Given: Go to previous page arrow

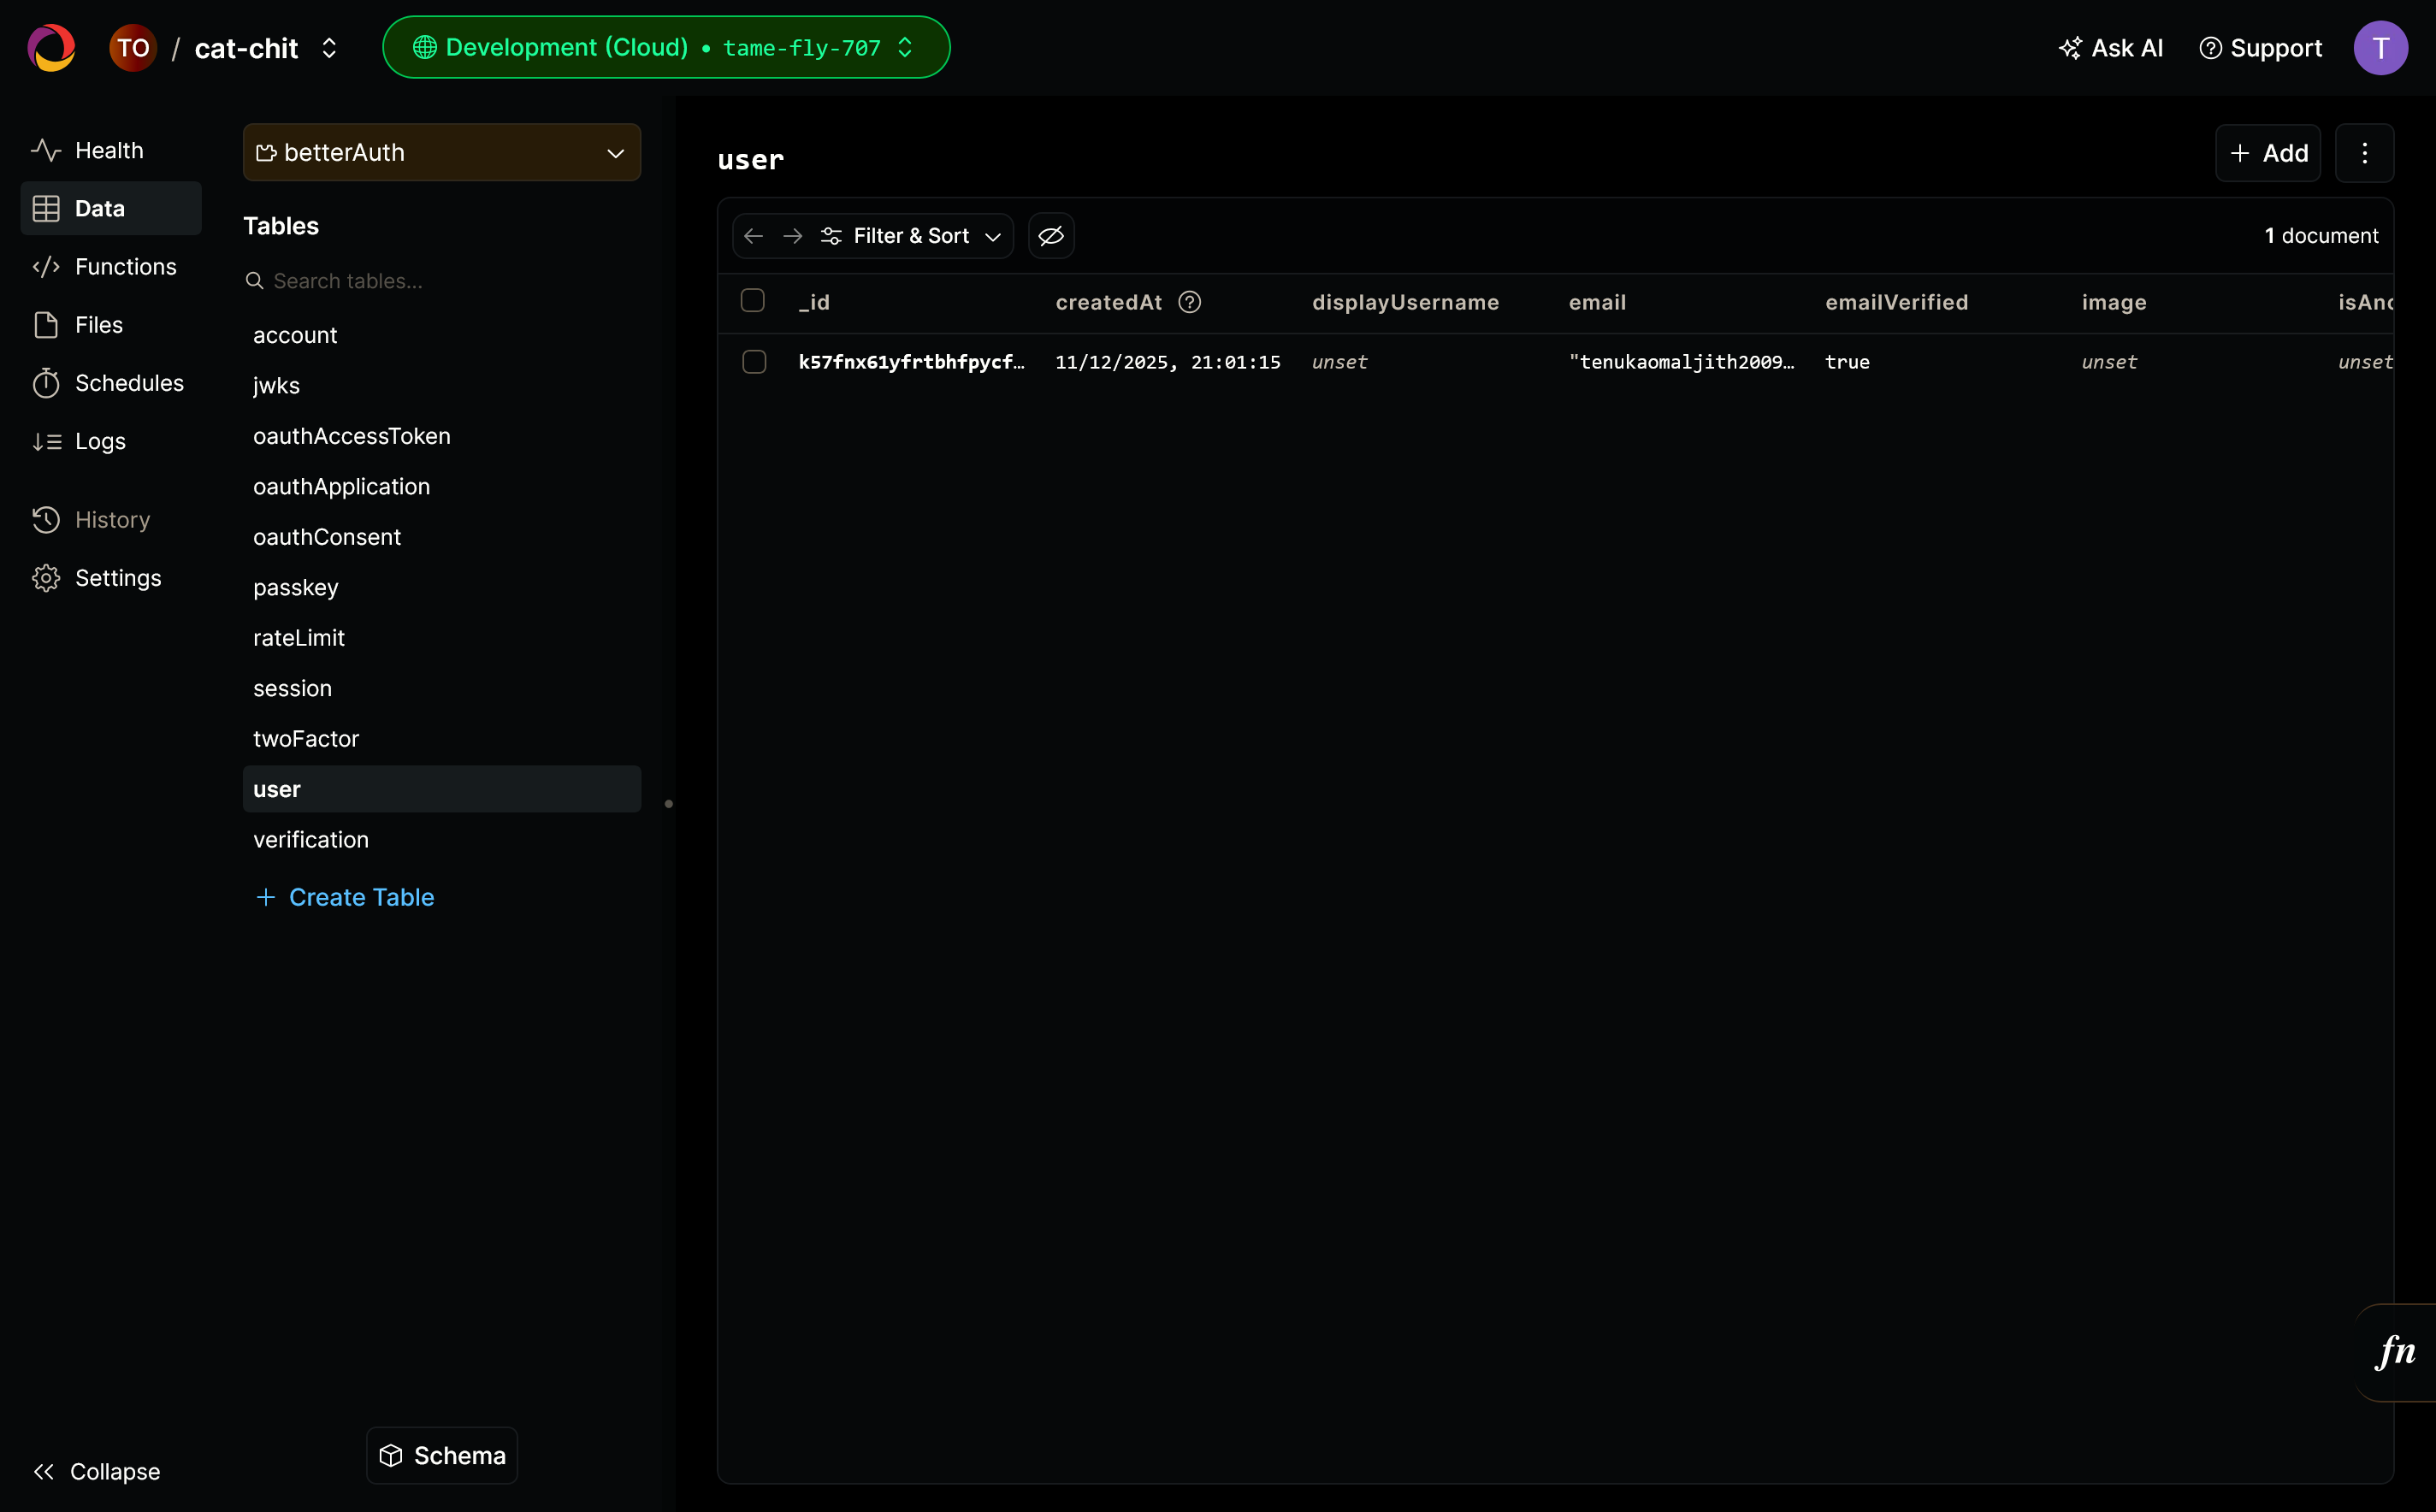Looking at the screenshot, I should coord(754,236).
